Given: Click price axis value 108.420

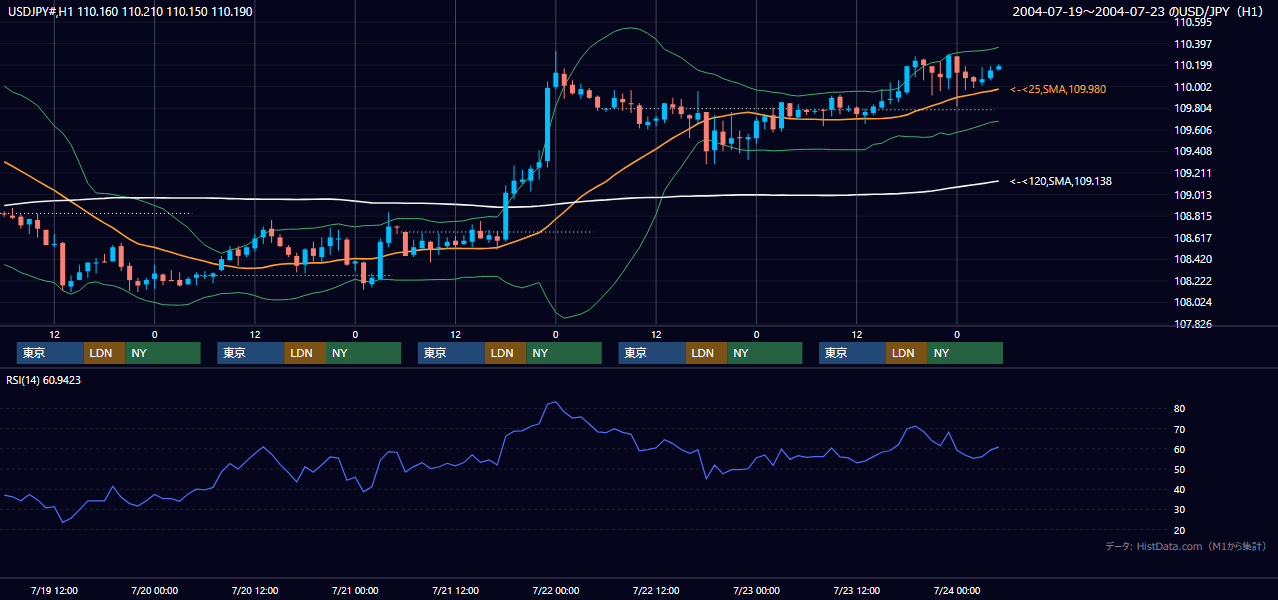Looking at the screenshot, I should click(1193, 259).
